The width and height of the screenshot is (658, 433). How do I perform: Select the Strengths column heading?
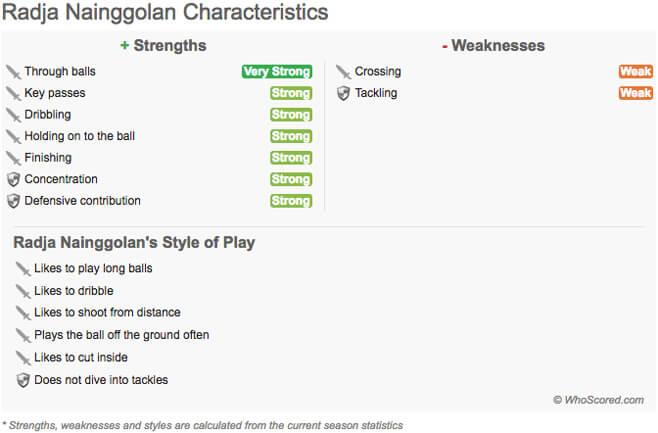[163, 45]
